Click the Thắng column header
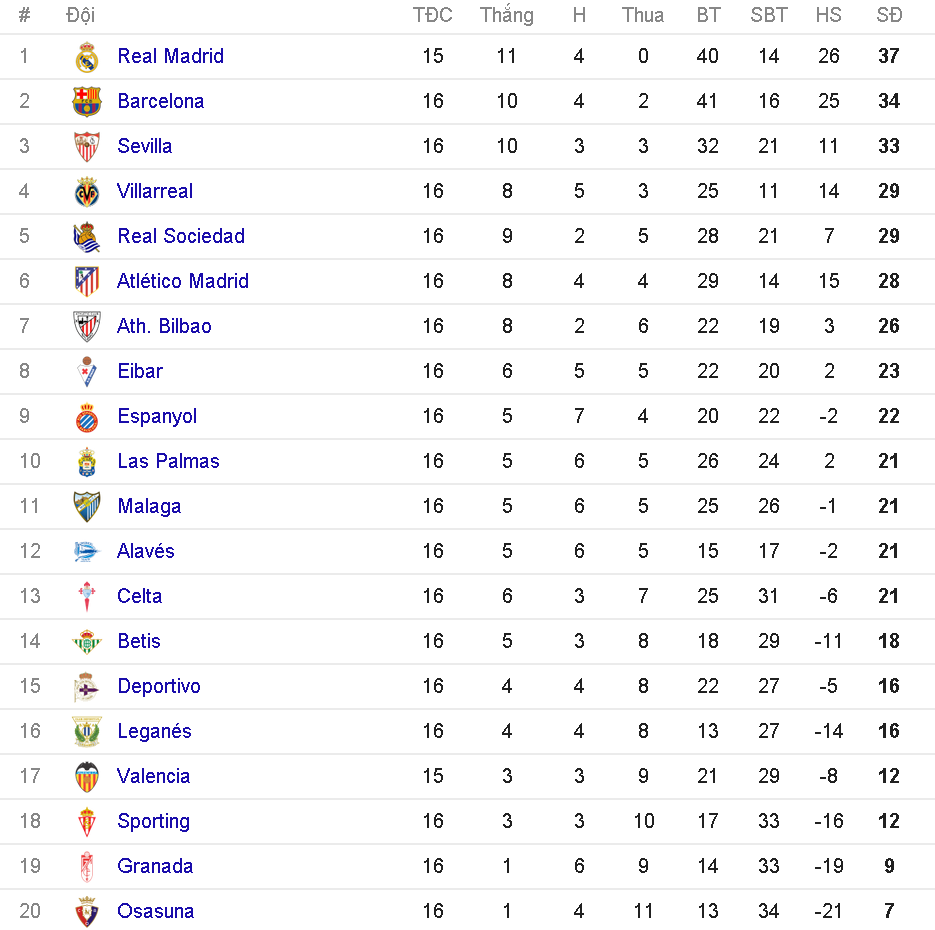935x930 pixels. pyautogui.click(x=506, y=15)
